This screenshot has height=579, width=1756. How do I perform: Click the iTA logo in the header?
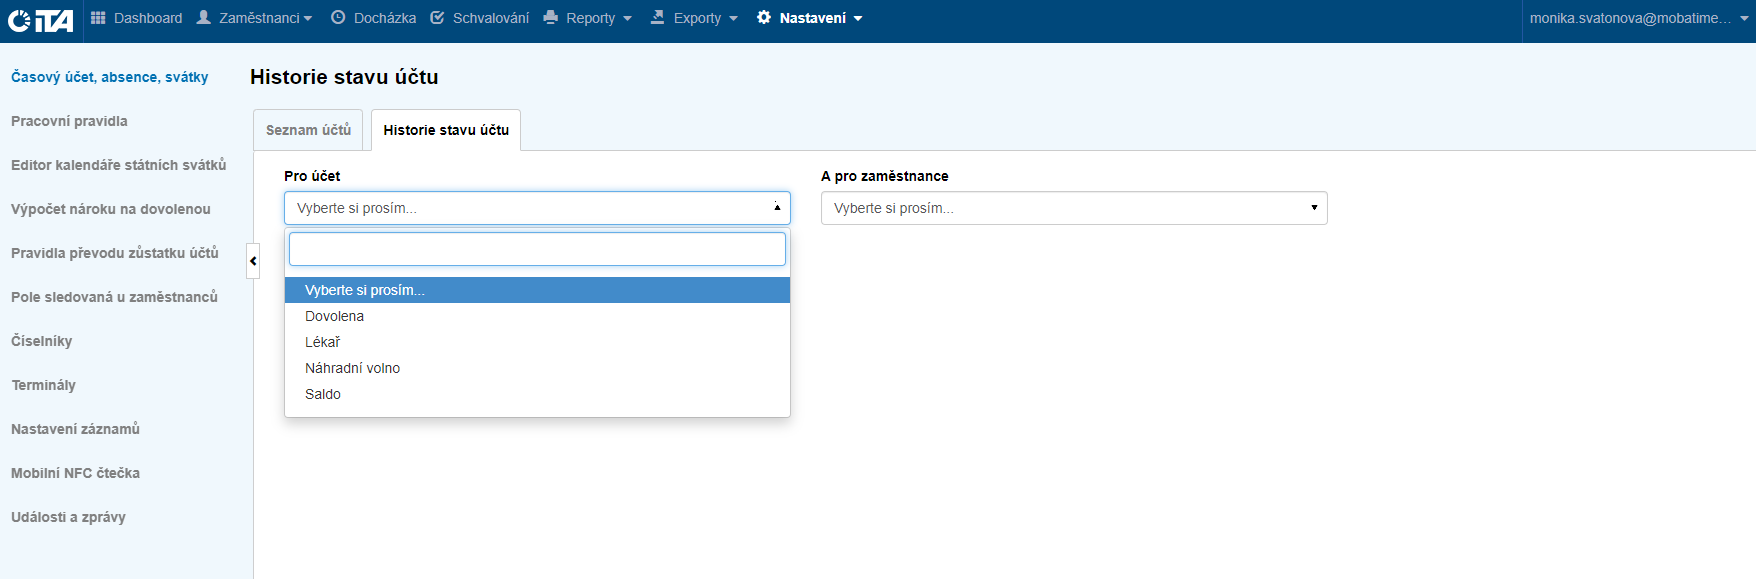click(41, 20)
